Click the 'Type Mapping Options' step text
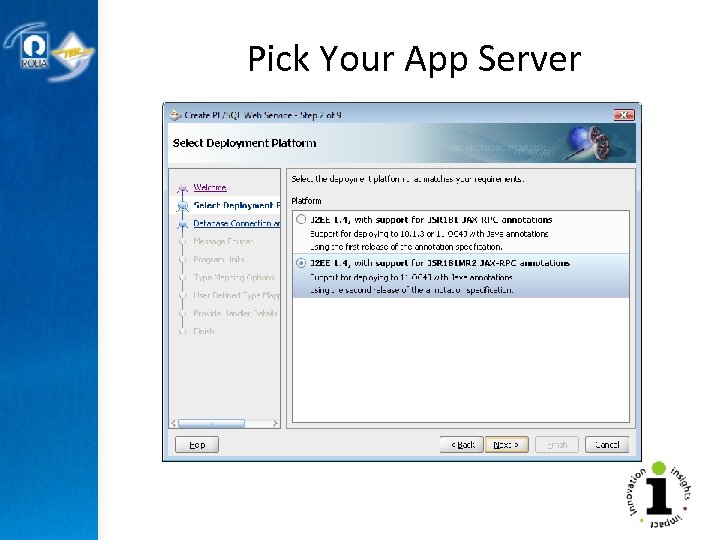 [234, 277]
